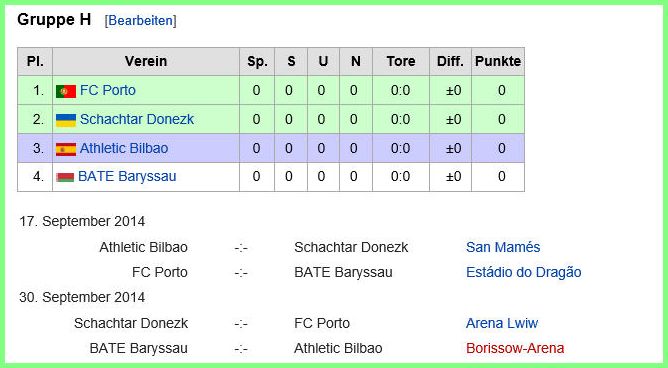Click the Verein column header
Image resolution: width=668 pixels, height=368 pixels.
pyautogui.click(x=146, y=61)
